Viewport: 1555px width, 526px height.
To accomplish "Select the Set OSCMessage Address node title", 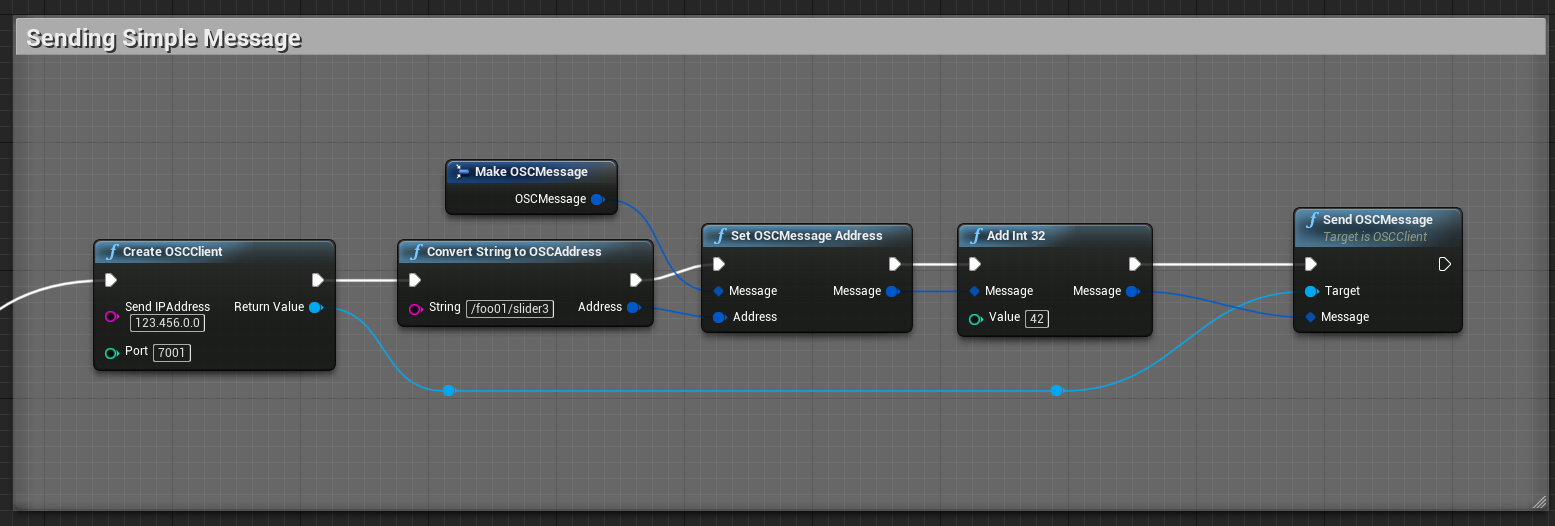I will click(x=807, y=236).
